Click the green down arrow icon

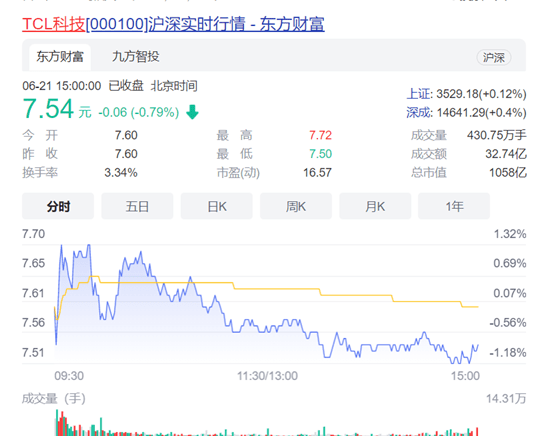[192, 112]
